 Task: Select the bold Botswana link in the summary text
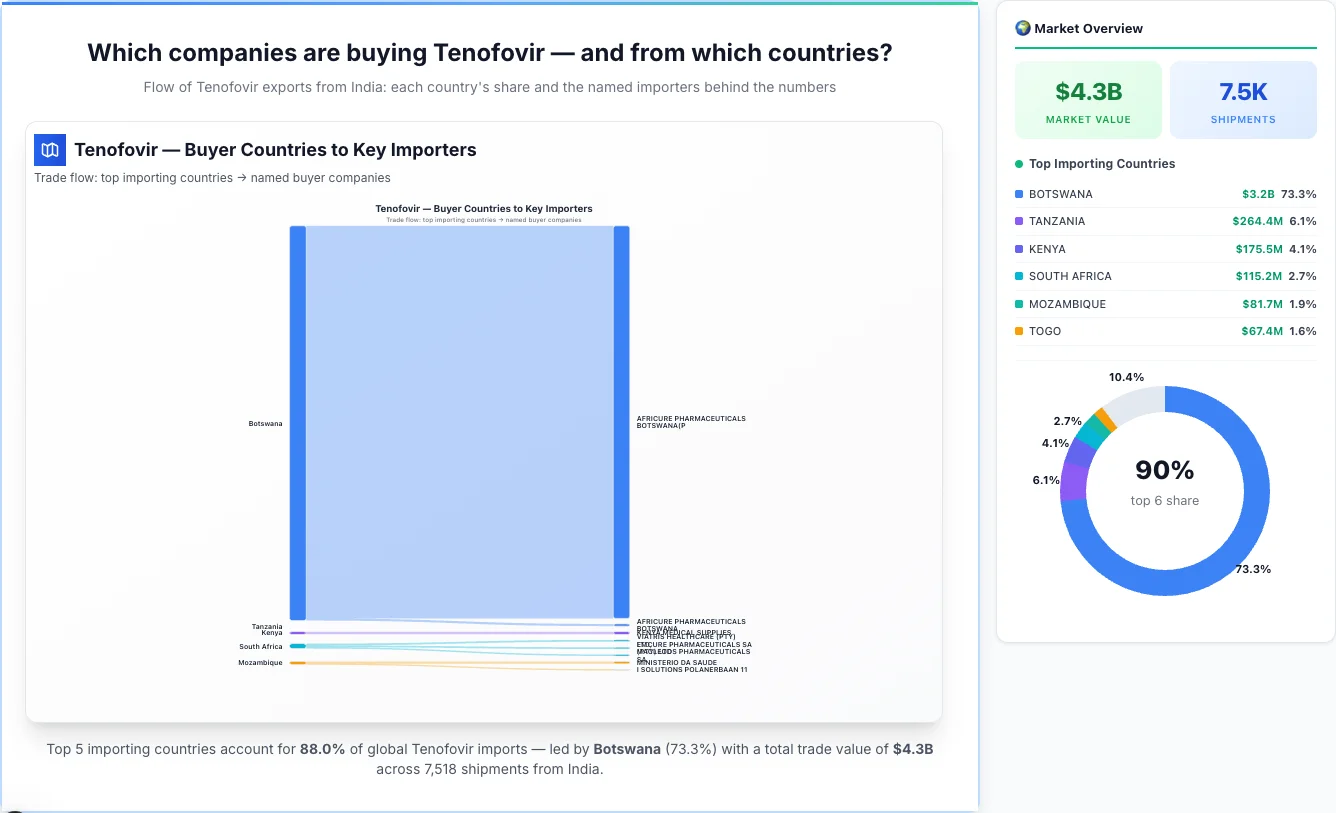(x=629, y=748)
